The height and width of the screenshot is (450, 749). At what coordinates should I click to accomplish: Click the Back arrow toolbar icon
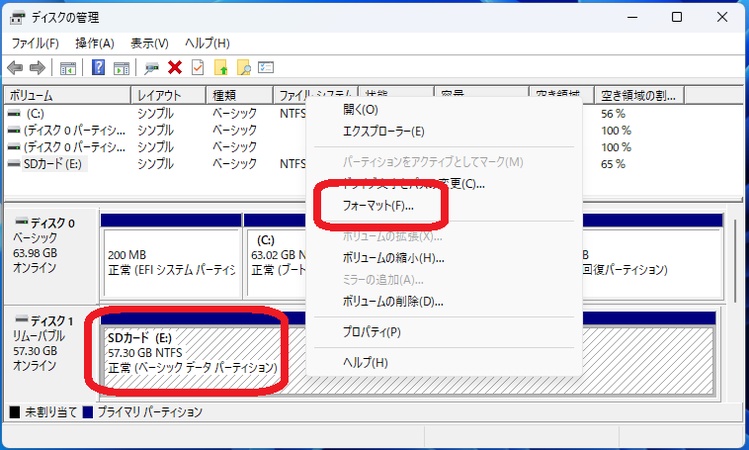[15, 68]
